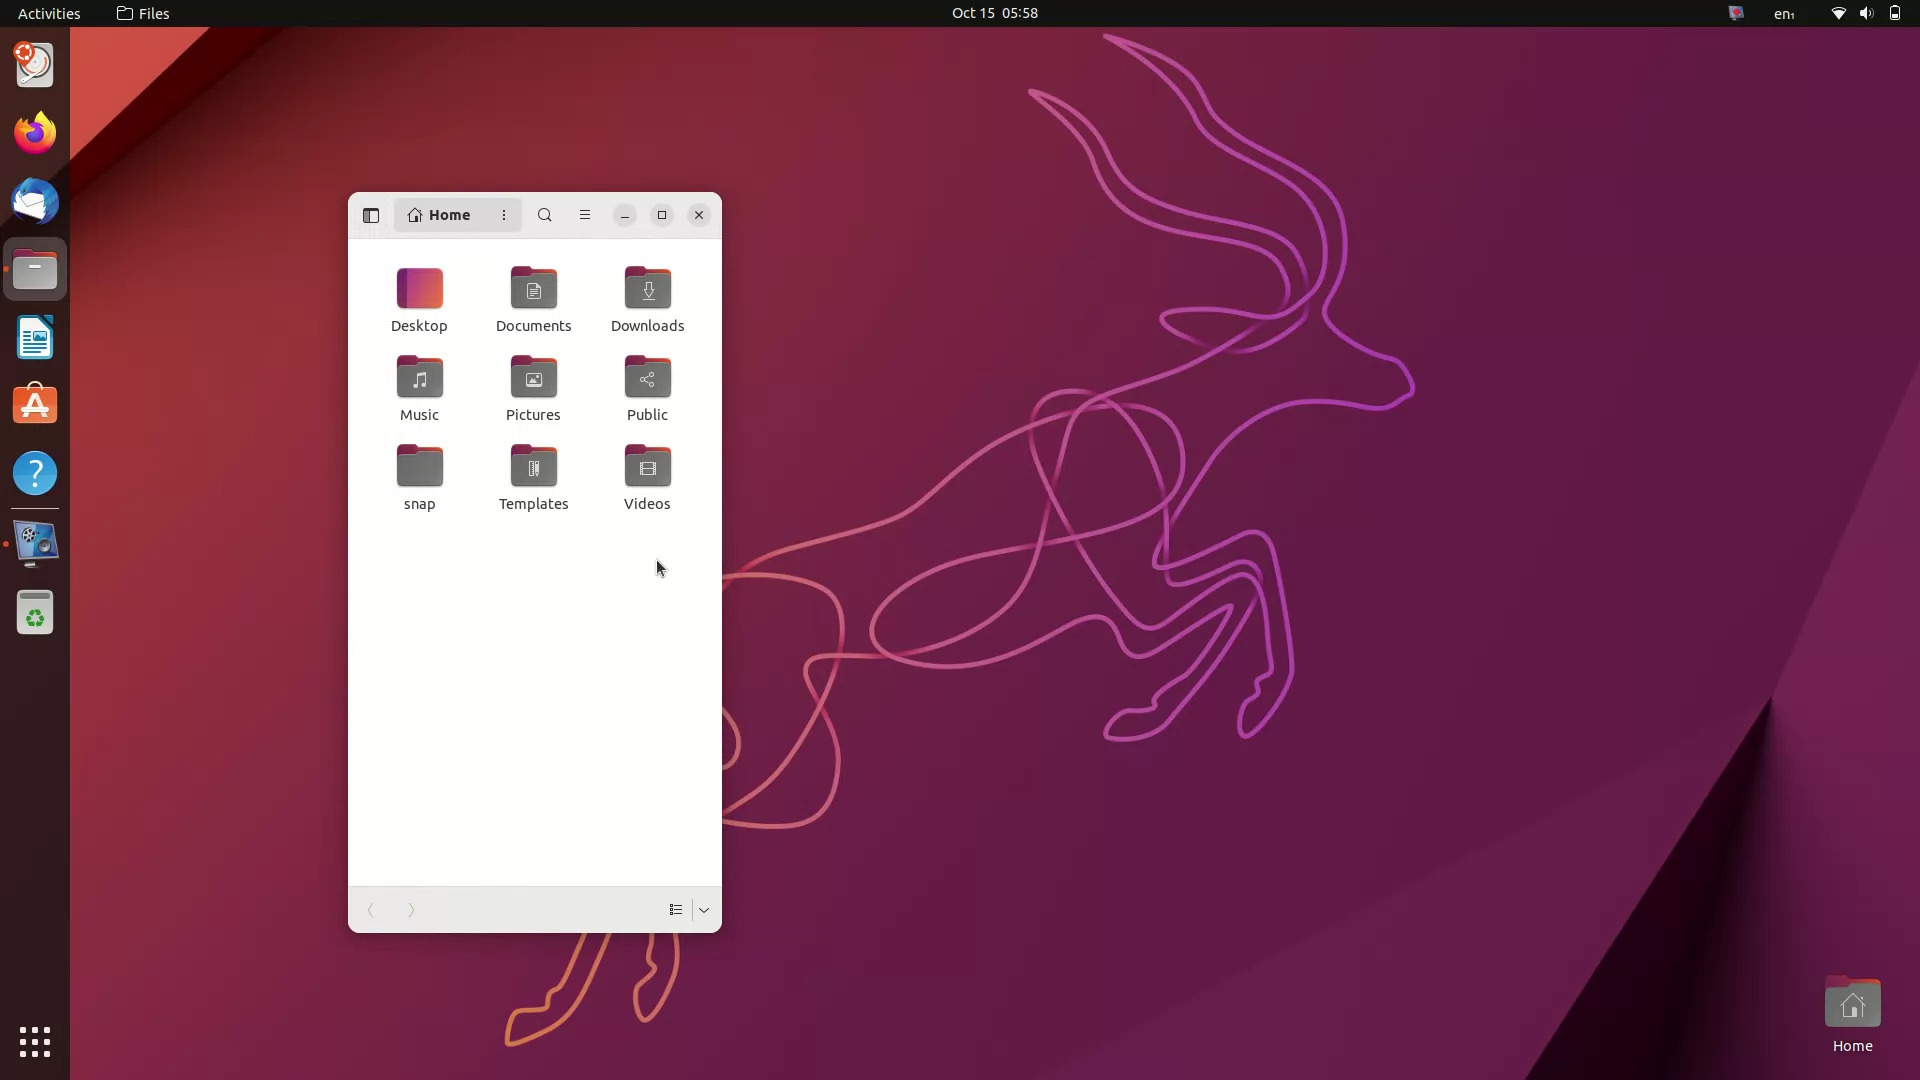This screenshot has height=1080, width=1920.
Task: Open the system status menu in top bar
Action: (x=1864, y=13)
